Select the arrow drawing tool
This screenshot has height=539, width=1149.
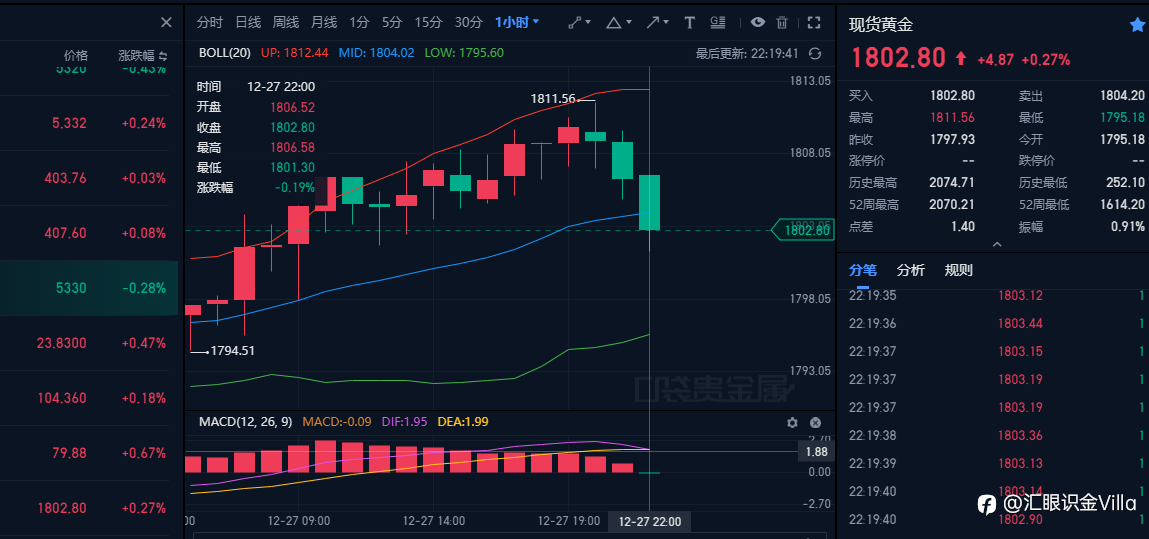click(x=653, y=23)
